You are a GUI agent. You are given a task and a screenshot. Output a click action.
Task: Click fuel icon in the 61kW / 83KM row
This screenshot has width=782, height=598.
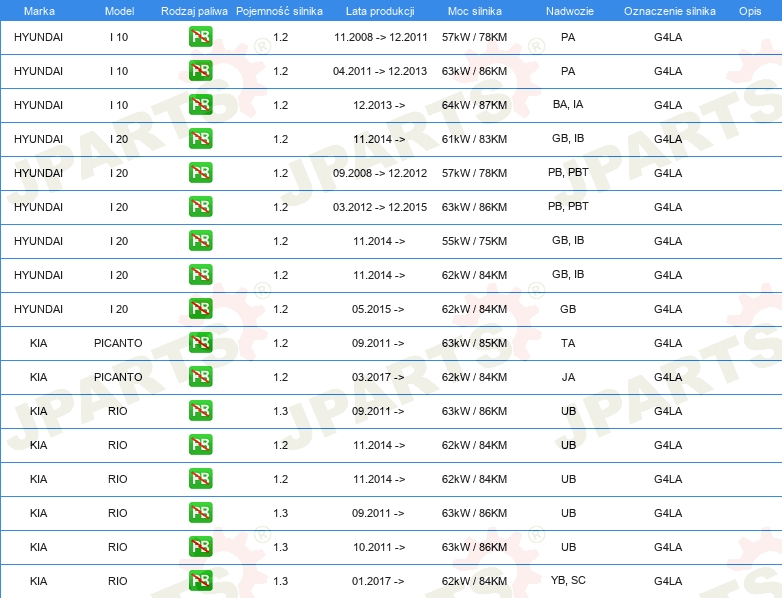click(x=200, y=139)
